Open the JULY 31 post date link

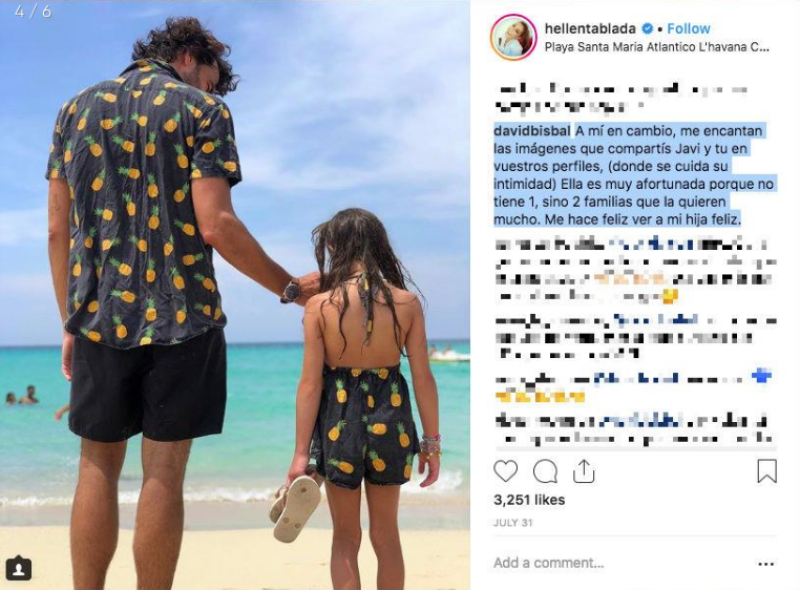coord(513,523)
